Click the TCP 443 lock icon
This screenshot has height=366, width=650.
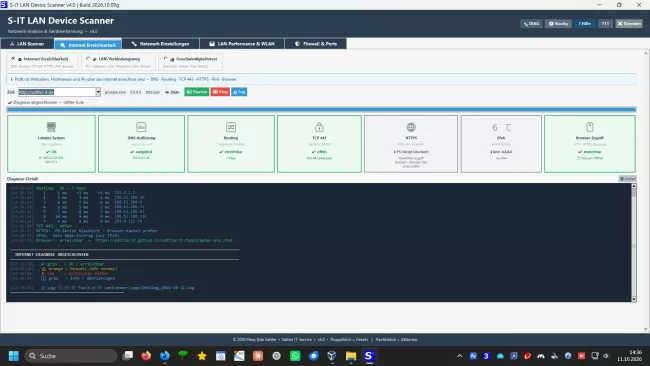click(x=319, y=127)
